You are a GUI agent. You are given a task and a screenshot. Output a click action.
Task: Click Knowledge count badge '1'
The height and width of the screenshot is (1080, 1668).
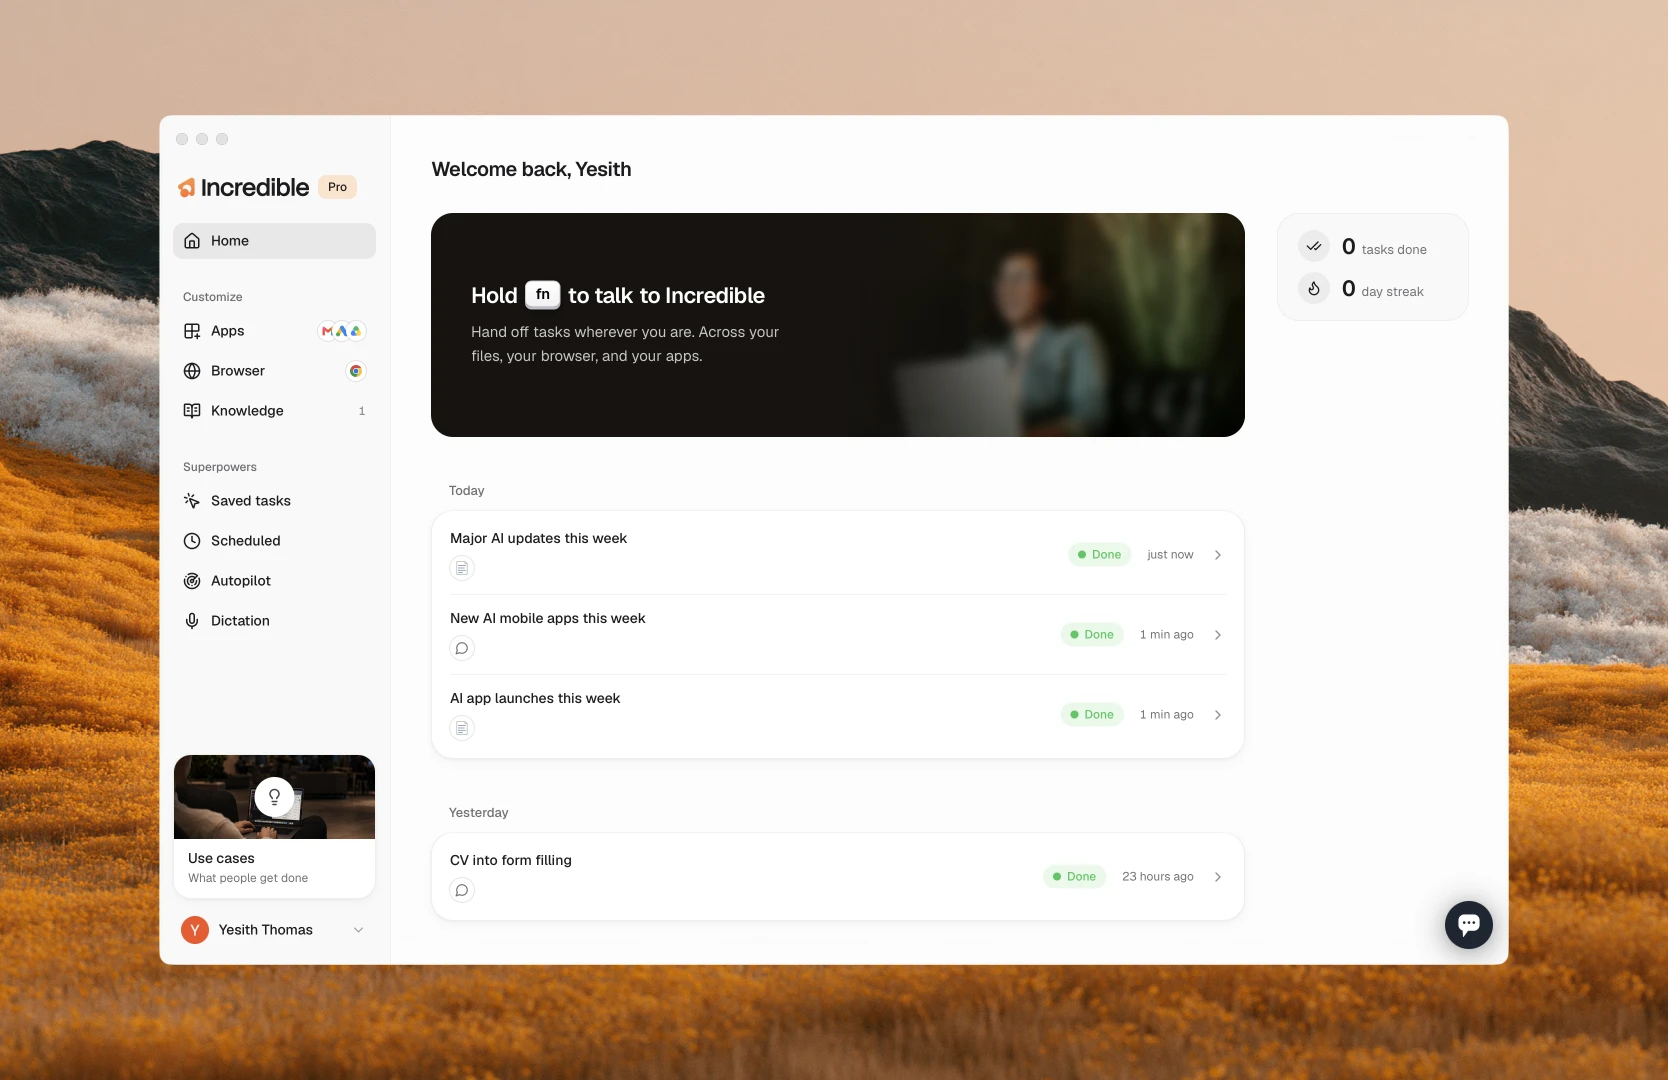362,411
